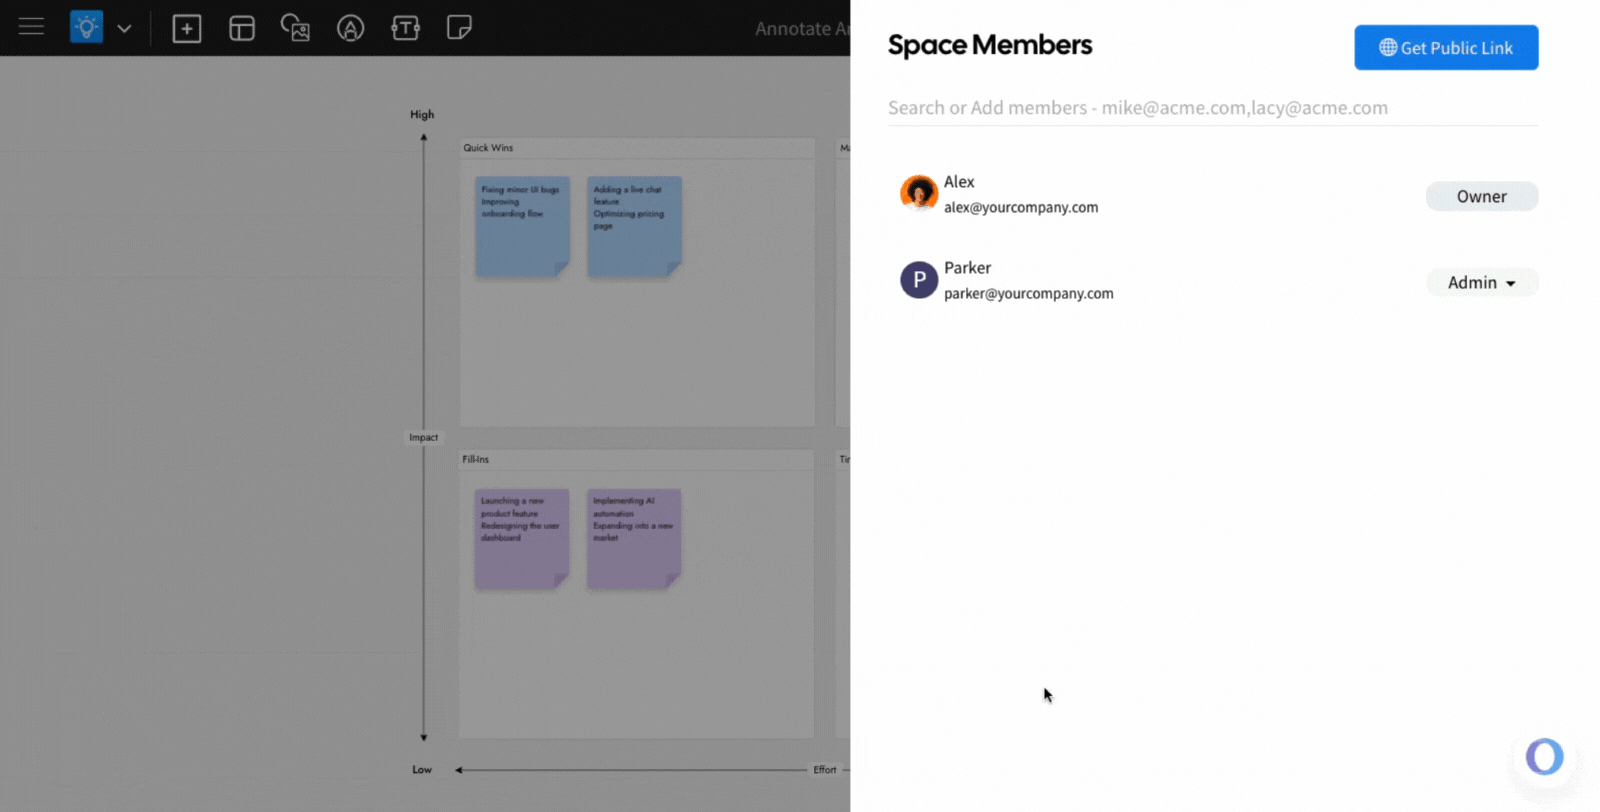
Task: Click the Impact axis label
Action: pos(423,438)
